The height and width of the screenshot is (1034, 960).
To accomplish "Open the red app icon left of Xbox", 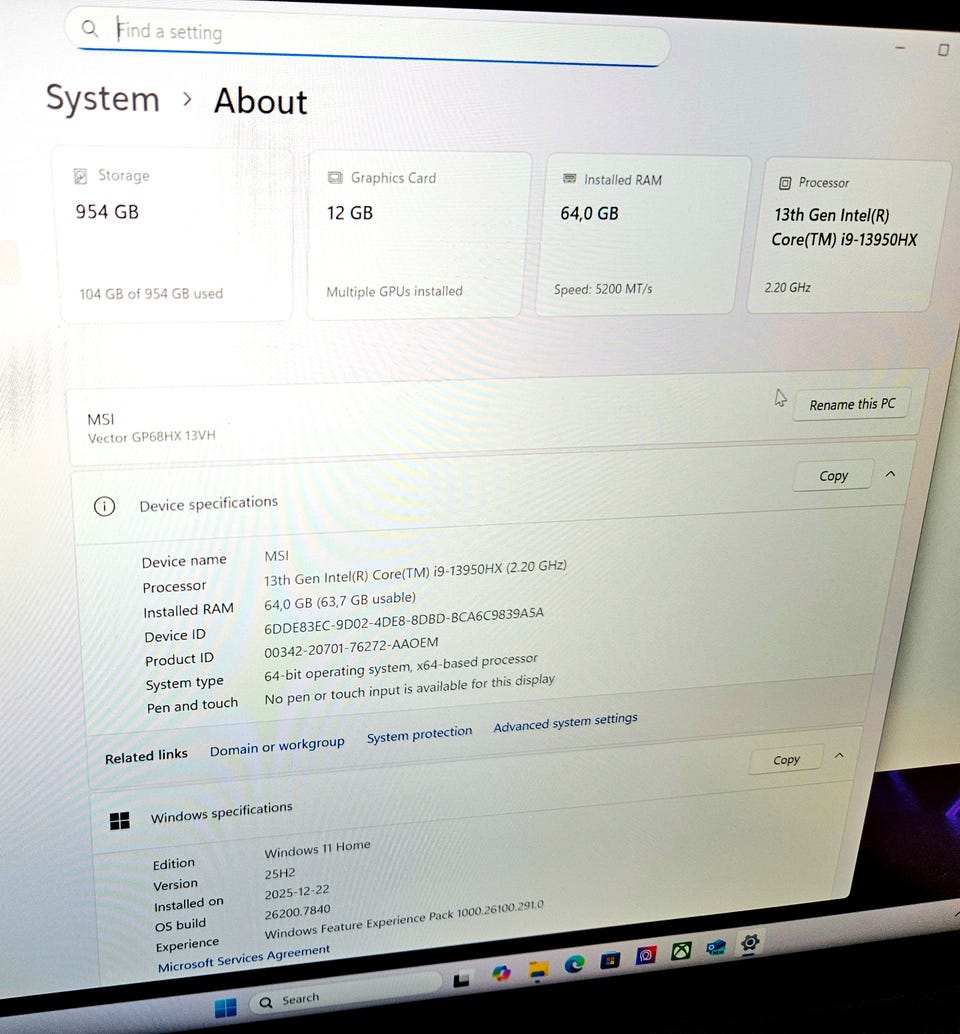I will coord(646,954).
